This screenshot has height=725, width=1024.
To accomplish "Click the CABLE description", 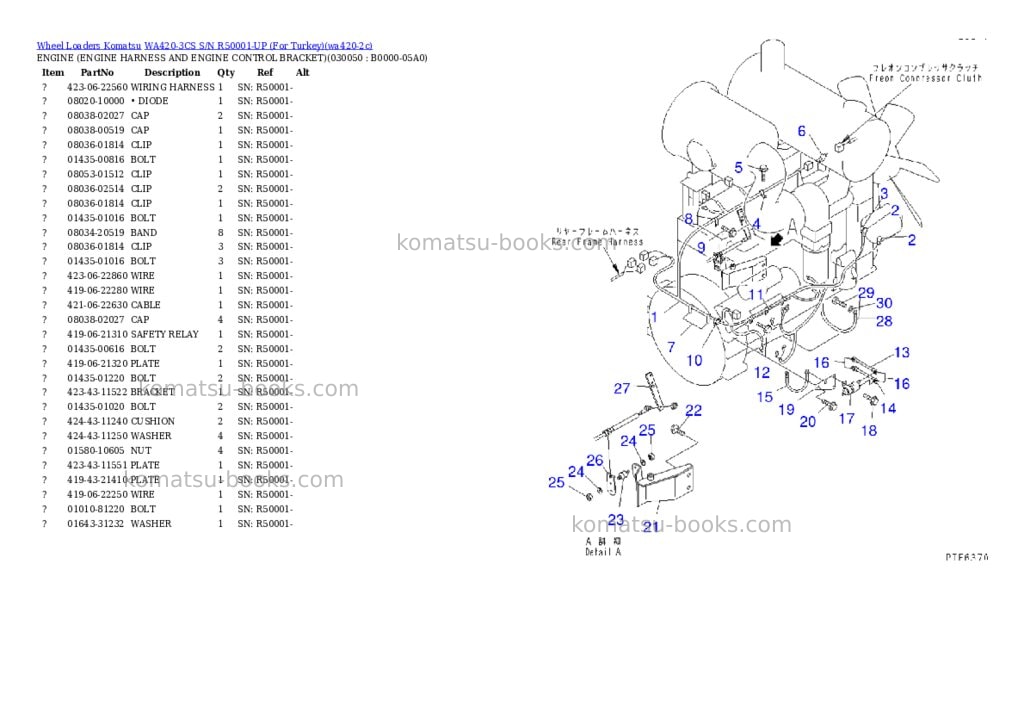I will pyautogui.click(x=146, y=305).
